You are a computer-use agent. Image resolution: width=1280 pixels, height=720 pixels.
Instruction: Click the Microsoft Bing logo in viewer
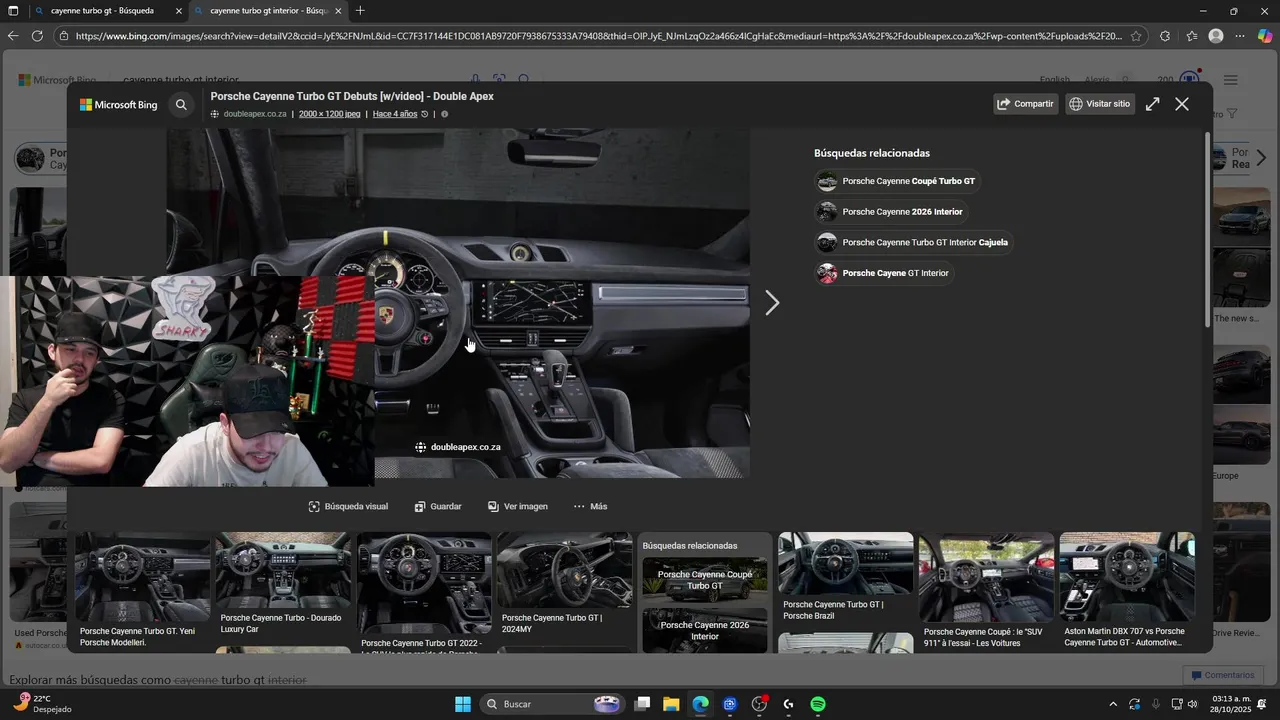(x=119, y=104)
